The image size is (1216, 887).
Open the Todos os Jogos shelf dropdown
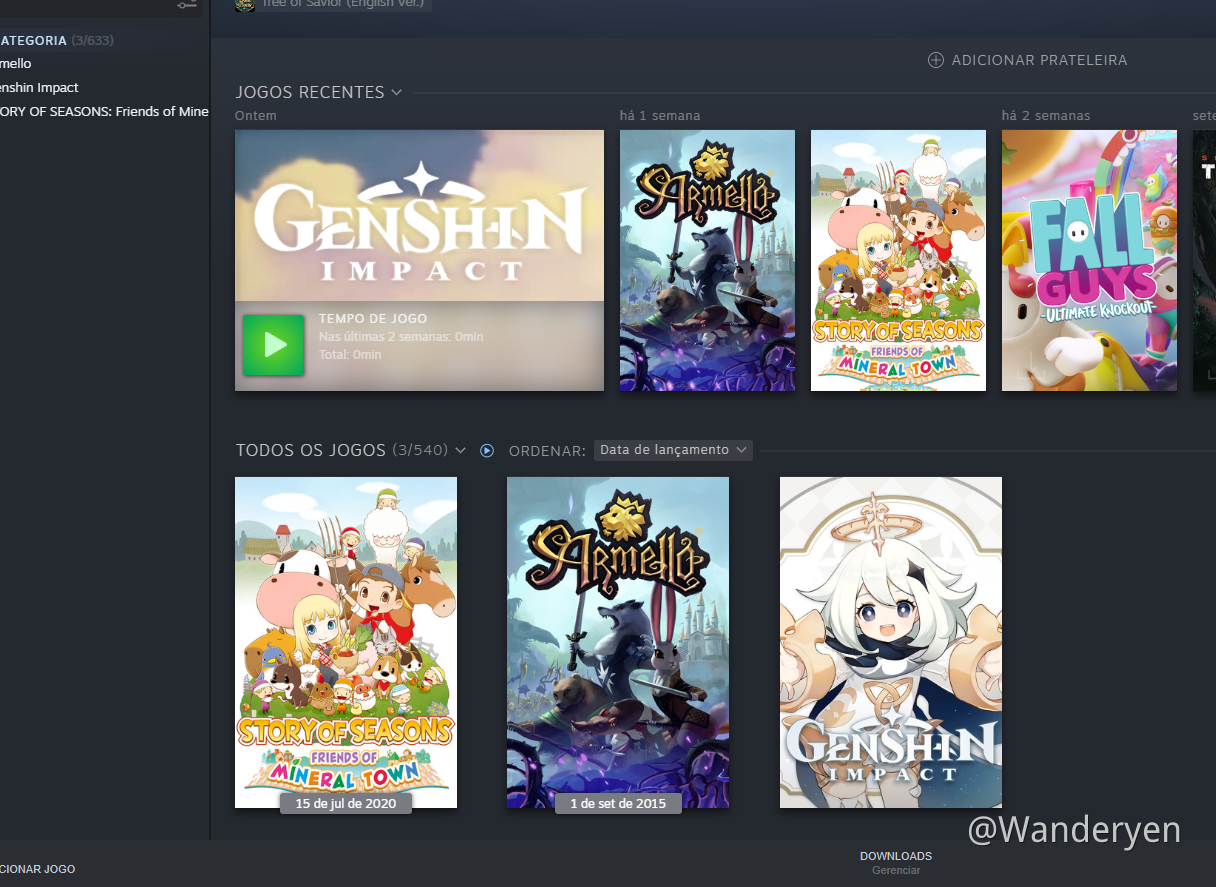(460, 450)
